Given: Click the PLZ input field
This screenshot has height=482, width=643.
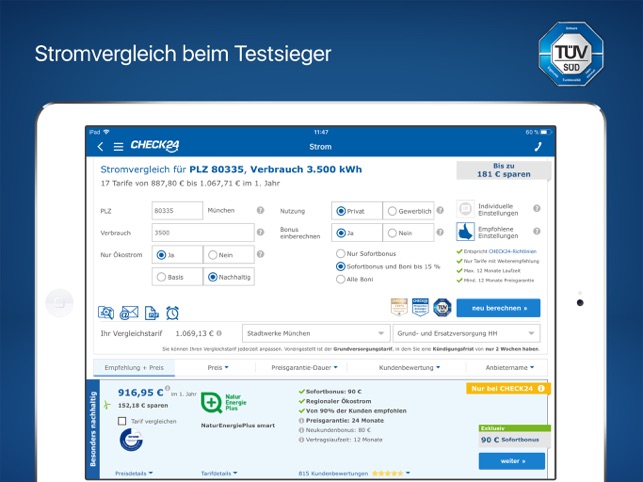Looking at the screenshot, I should [177, 210].
